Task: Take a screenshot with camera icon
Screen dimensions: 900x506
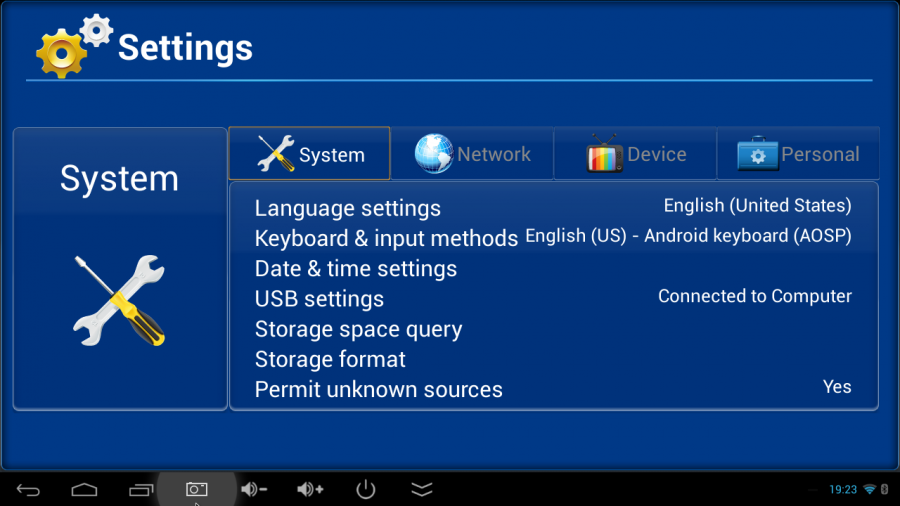Action: tap(197, 489)
